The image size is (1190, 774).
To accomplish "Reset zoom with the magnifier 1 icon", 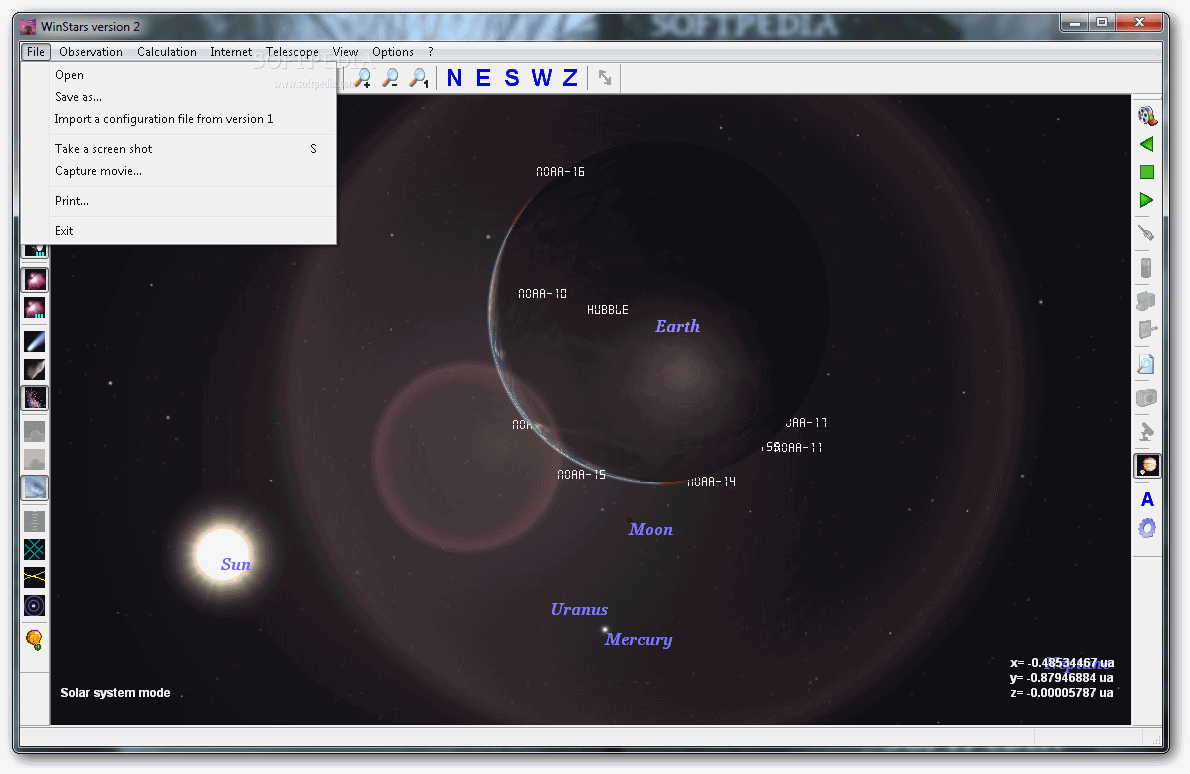I will 419,77.
